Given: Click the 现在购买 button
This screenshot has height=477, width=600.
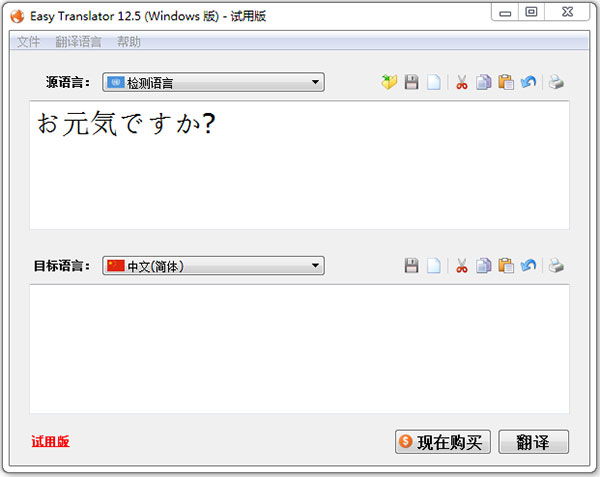Looking at the screenshot, I should coord(443,442).
